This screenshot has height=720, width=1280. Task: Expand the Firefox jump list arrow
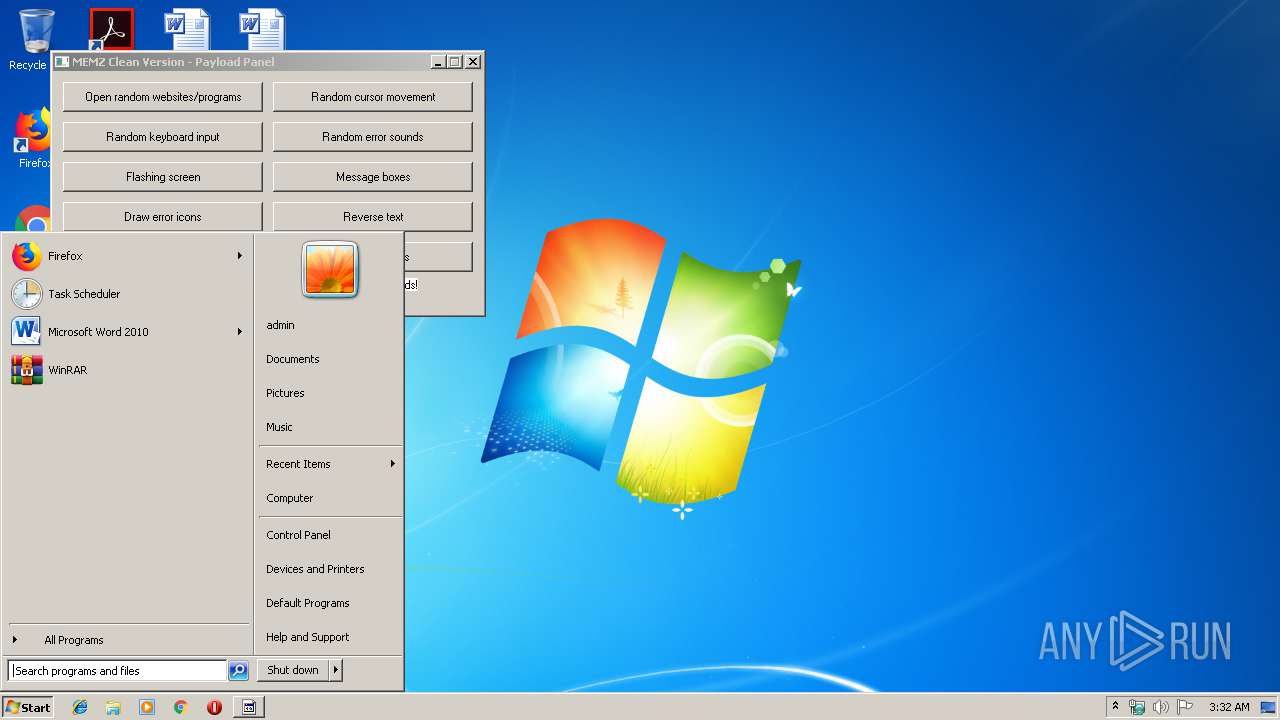click(x=240, y=256)
